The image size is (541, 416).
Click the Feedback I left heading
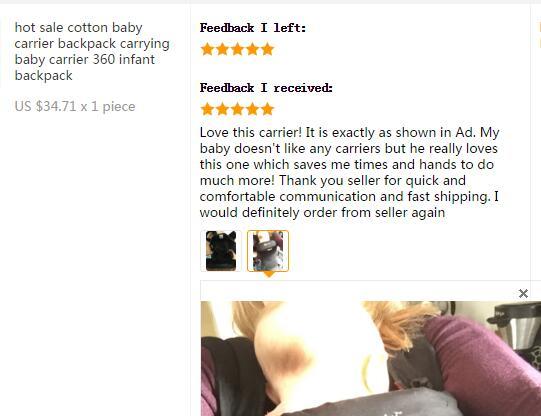coord(253,28)
